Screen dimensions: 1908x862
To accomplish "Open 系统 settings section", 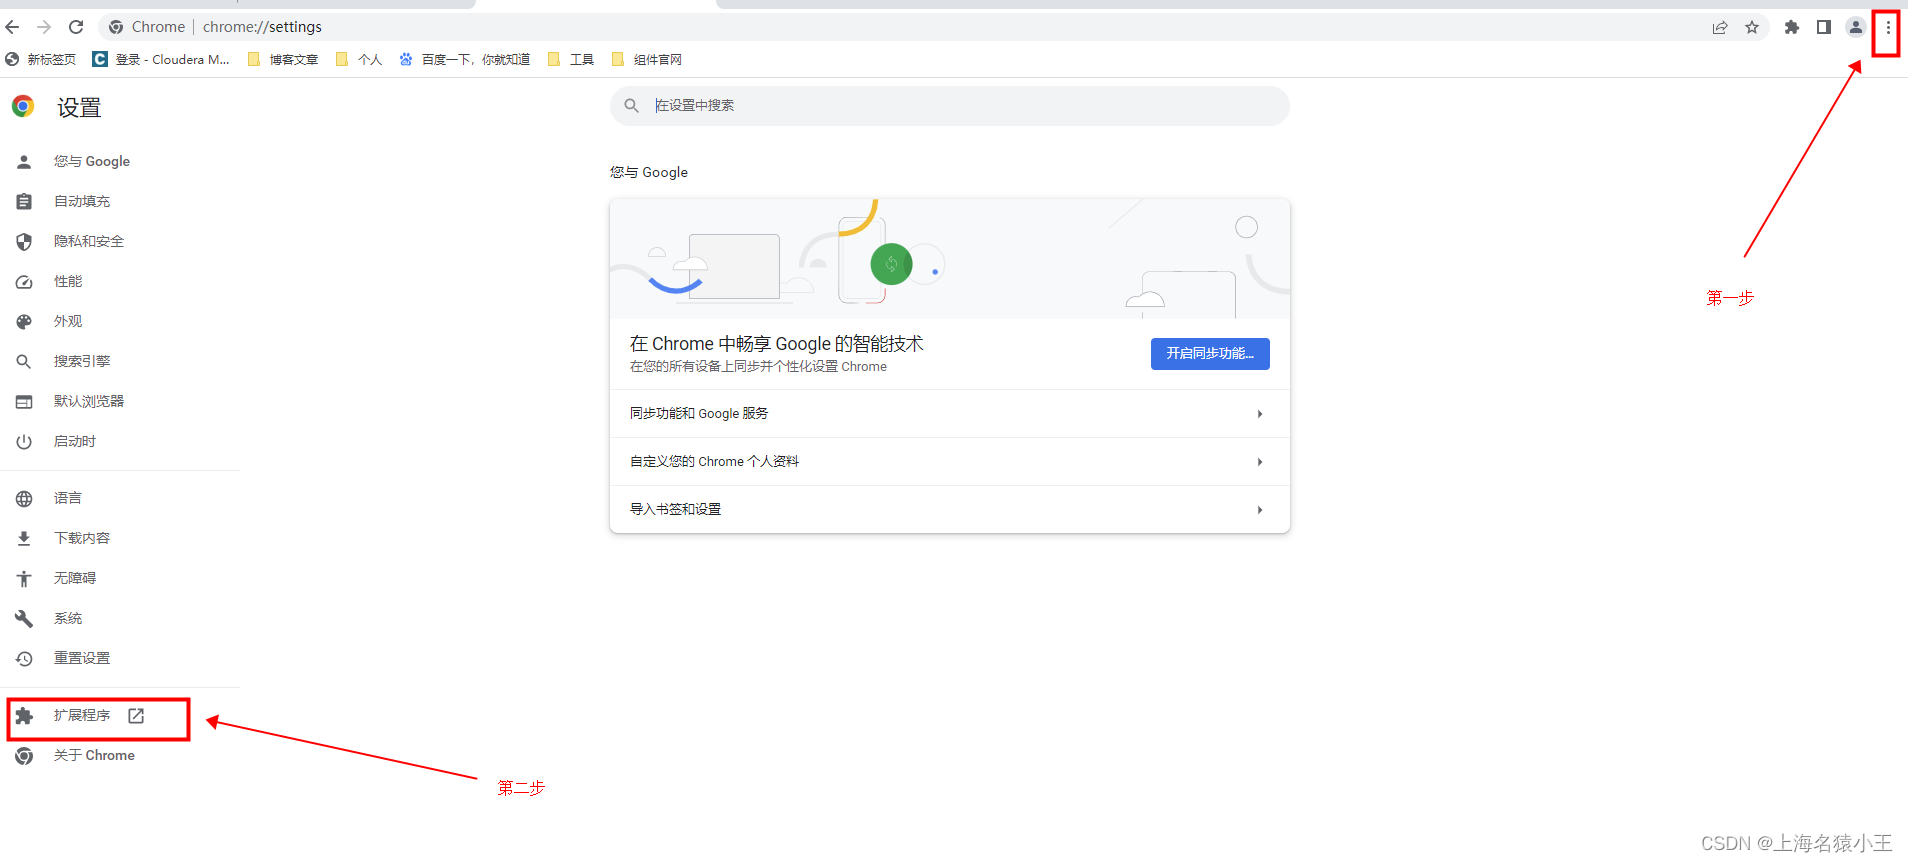I will tap(68, 618).
